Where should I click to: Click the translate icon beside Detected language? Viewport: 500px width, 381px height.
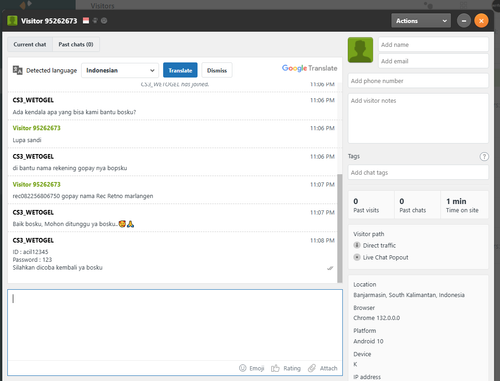[17, 70]
